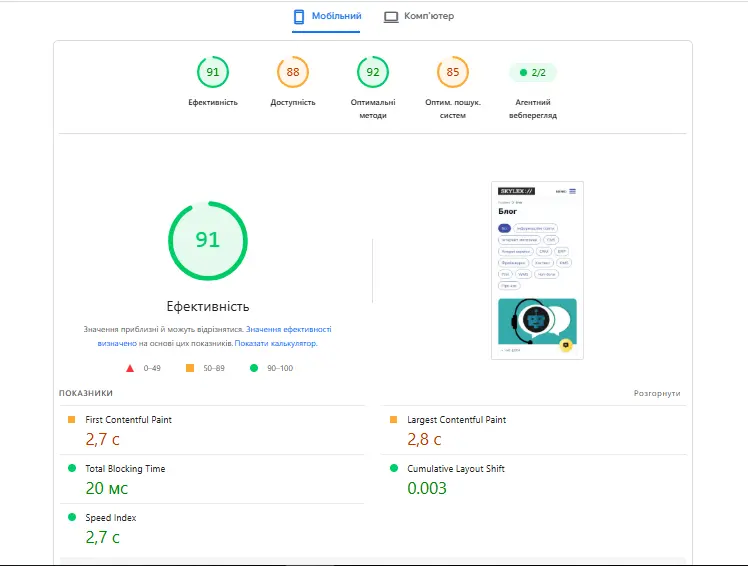The width and height of the screenshot is (748, 566).
Task: Click the 2,8 с LCP value
Action: (424, 439)
